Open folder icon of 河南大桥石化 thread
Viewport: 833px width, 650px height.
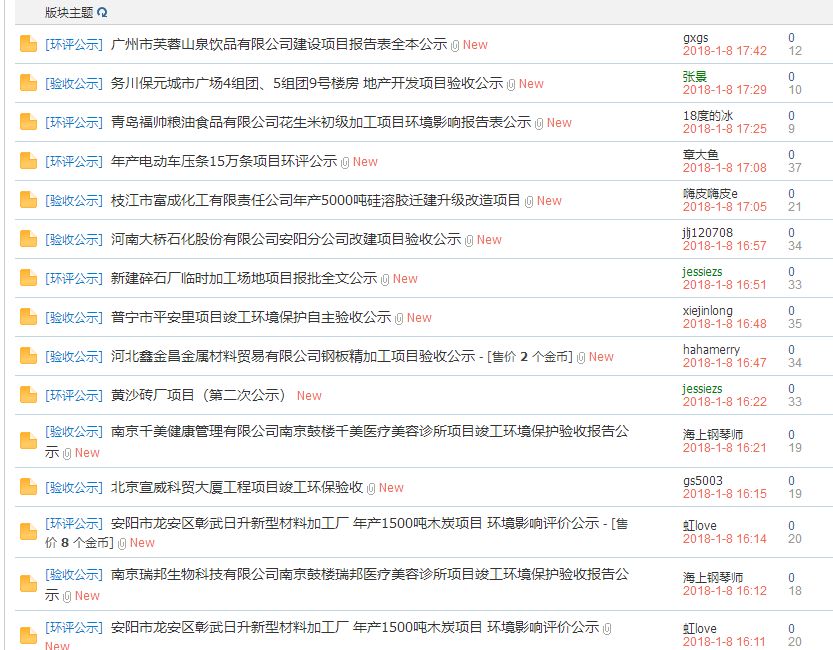(x=28, y=239)
